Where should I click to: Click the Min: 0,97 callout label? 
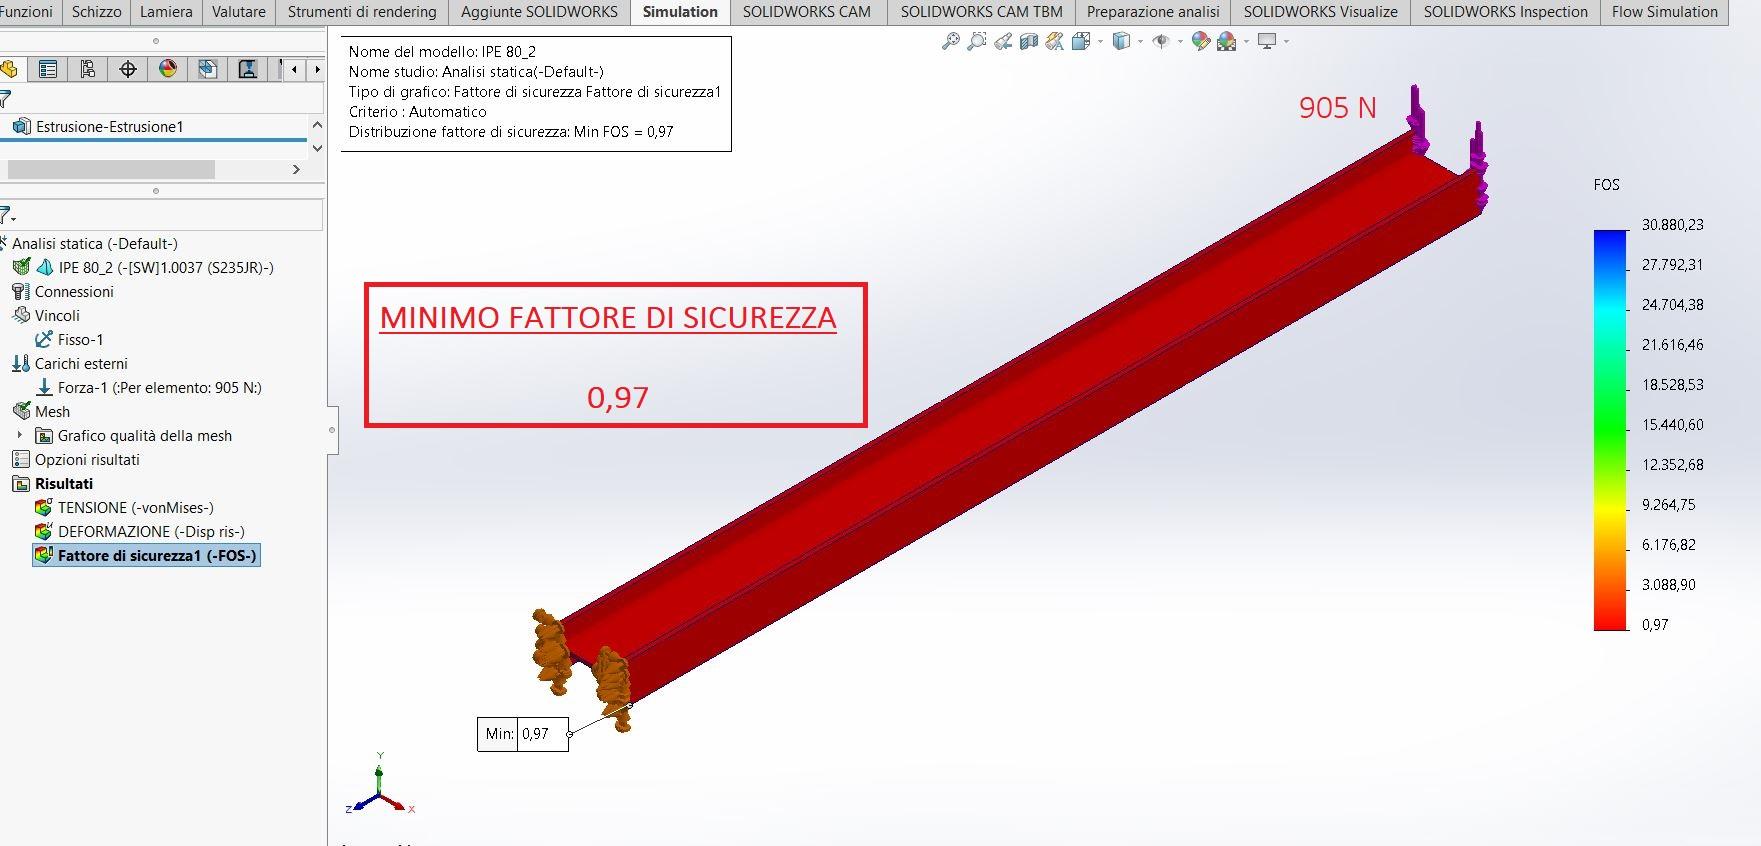tap(523, 734)
